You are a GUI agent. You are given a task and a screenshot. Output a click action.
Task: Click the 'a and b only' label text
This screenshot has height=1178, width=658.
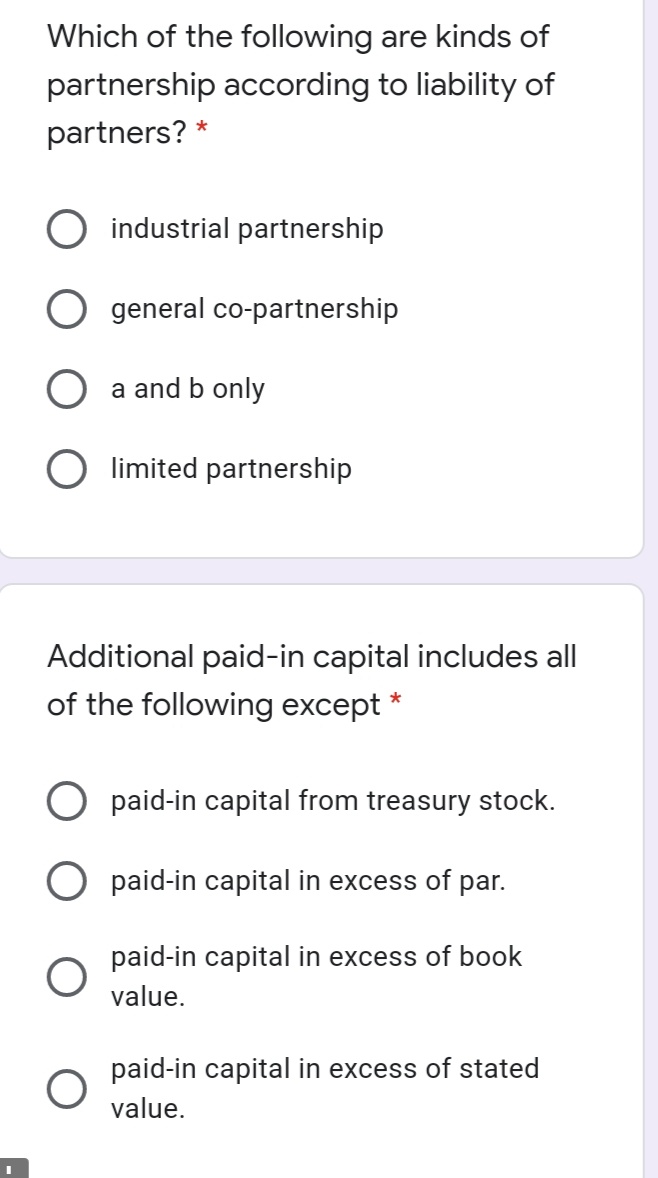coord(188,389)
